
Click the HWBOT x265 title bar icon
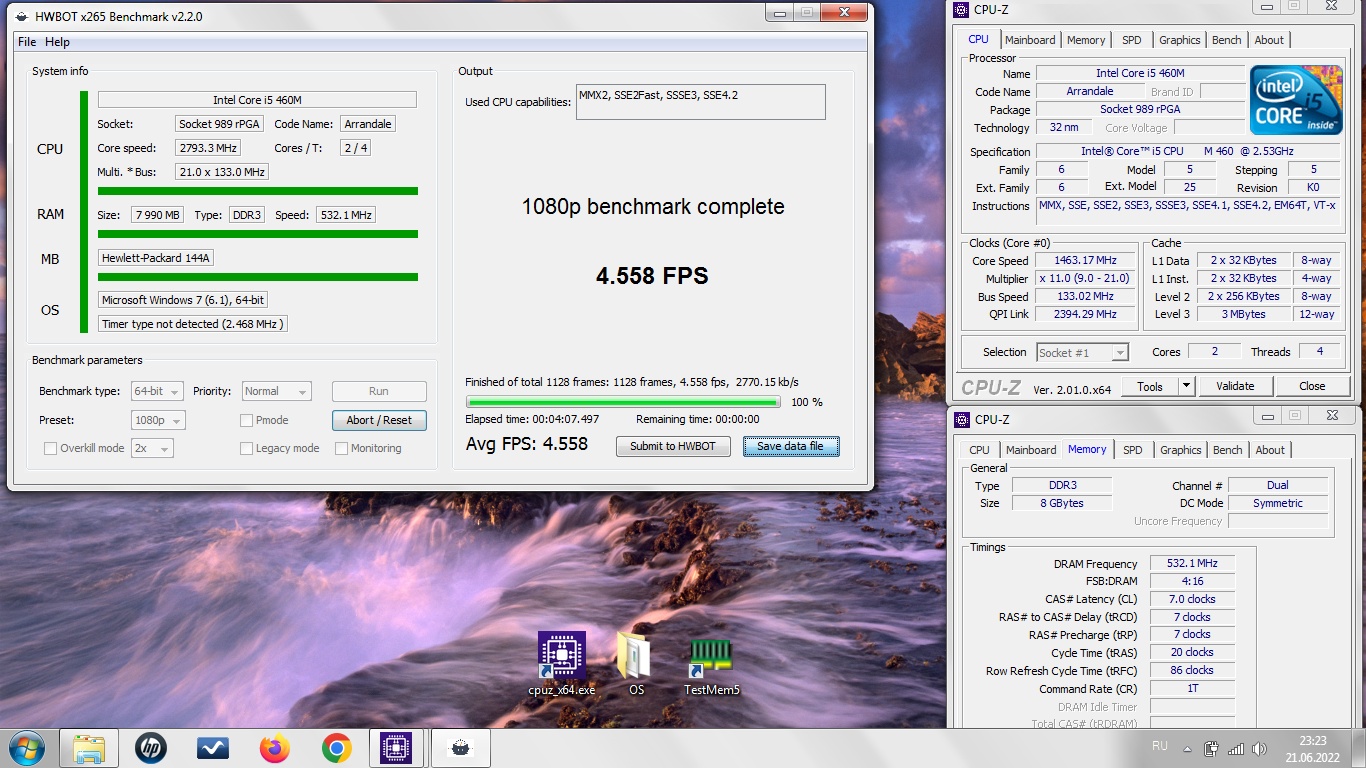pos(21,17)
